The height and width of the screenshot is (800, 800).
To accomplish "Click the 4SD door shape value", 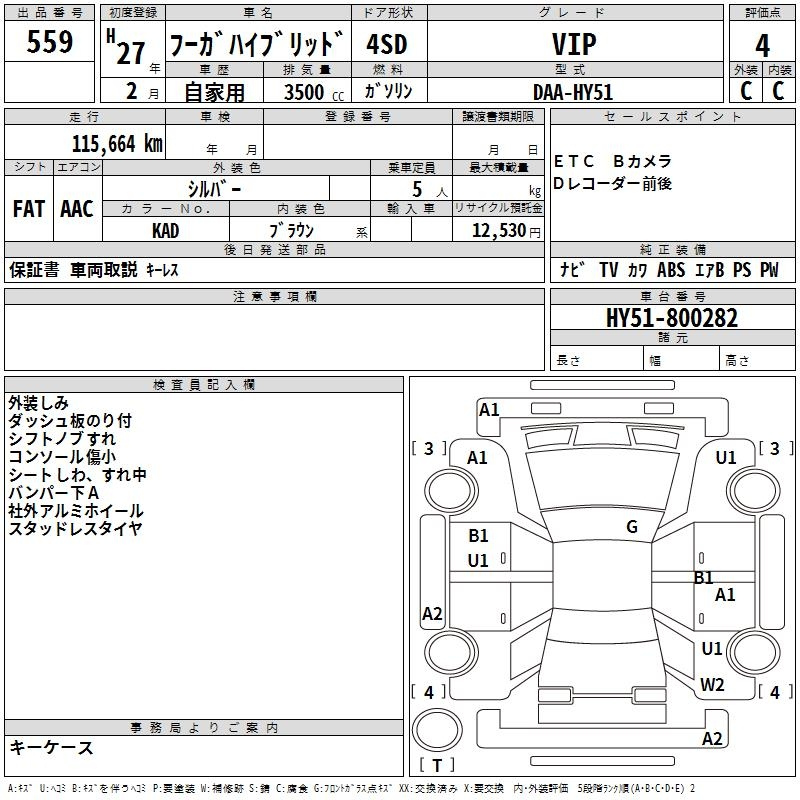I will point(389,44).
